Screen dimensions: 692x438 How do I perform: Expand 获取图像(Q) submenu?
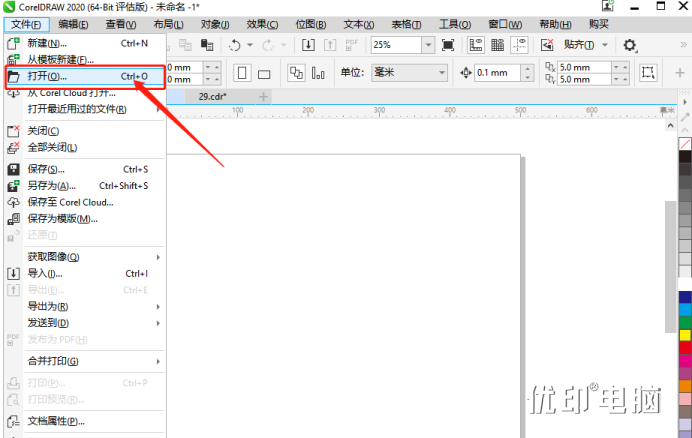(x=85, y=257)
